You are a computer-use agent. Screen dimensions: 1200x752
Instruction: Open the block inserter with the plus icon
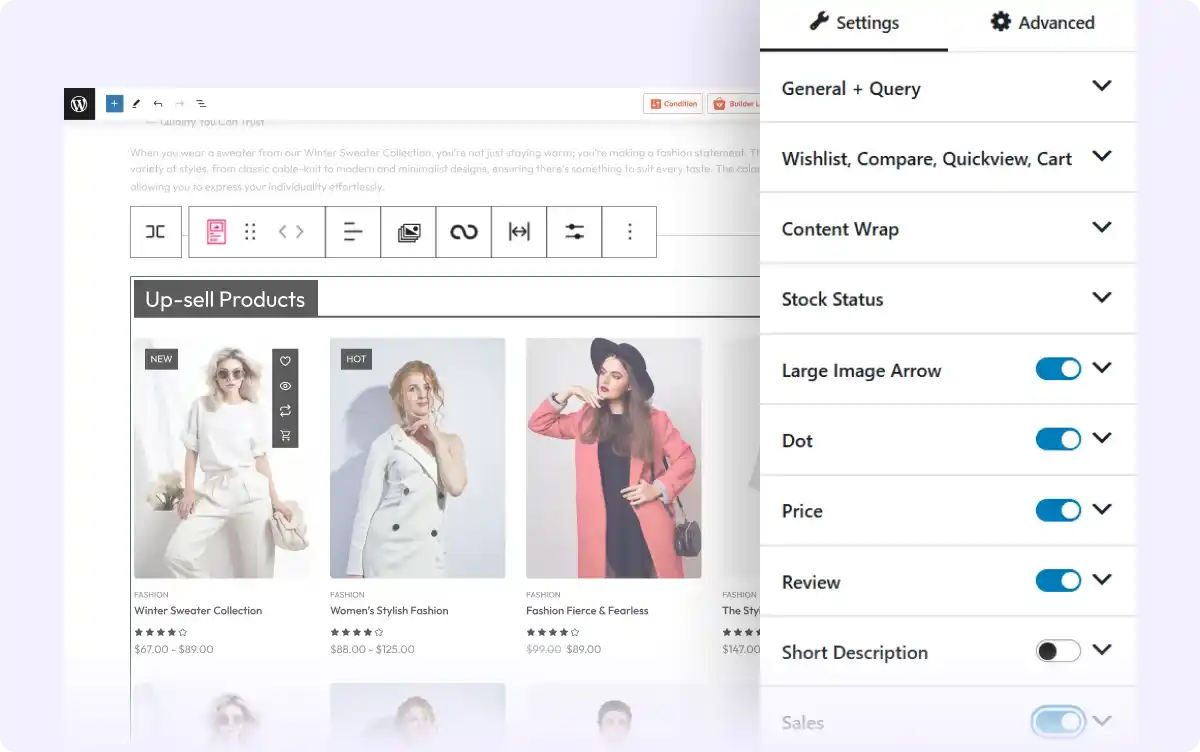pyautogui.click(x=113, y=103)
